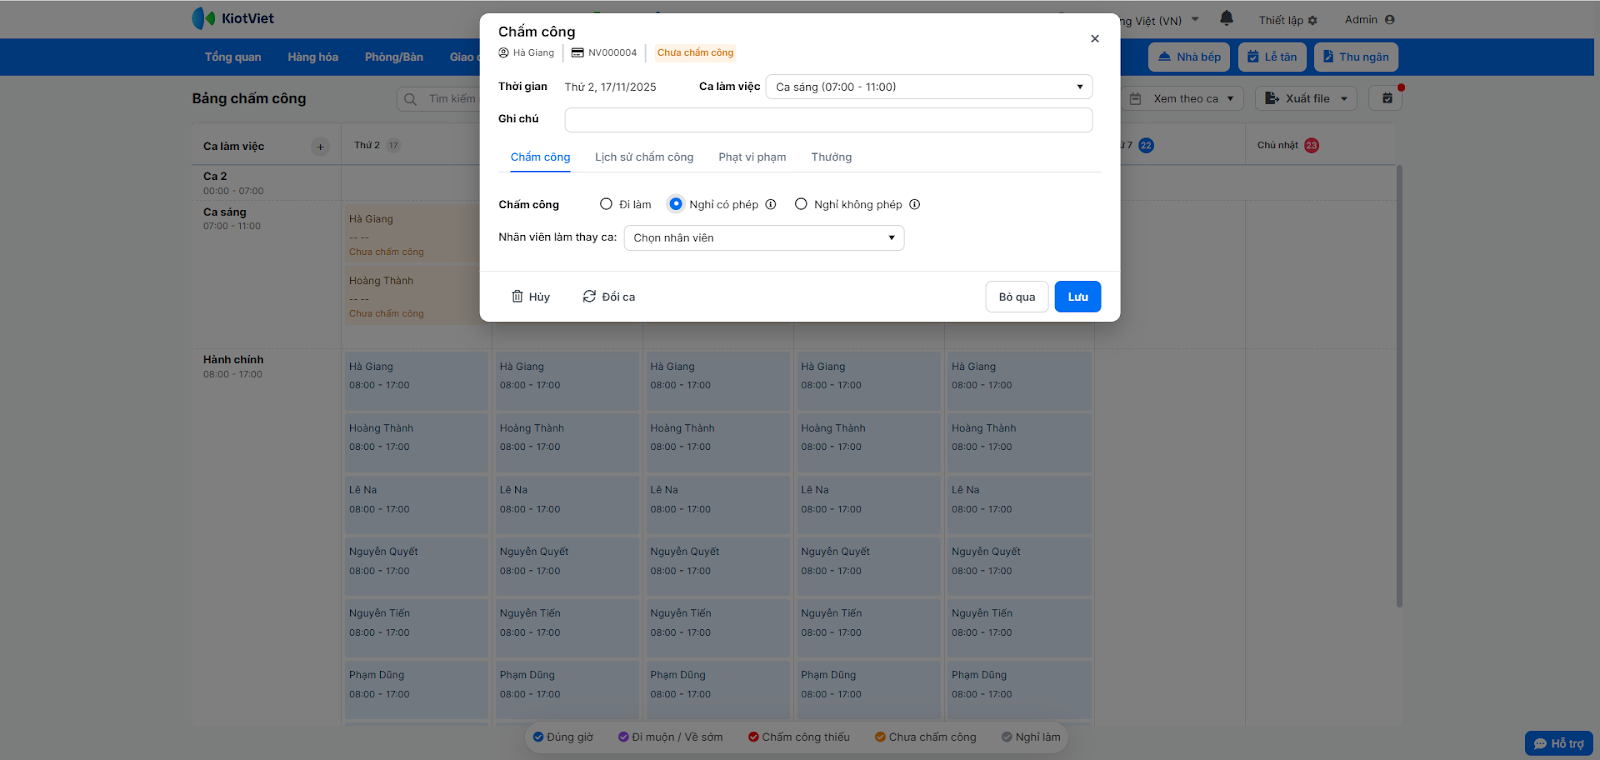Click Hoàng Thành's Ca sáng shift card

[x=412, y=296]
